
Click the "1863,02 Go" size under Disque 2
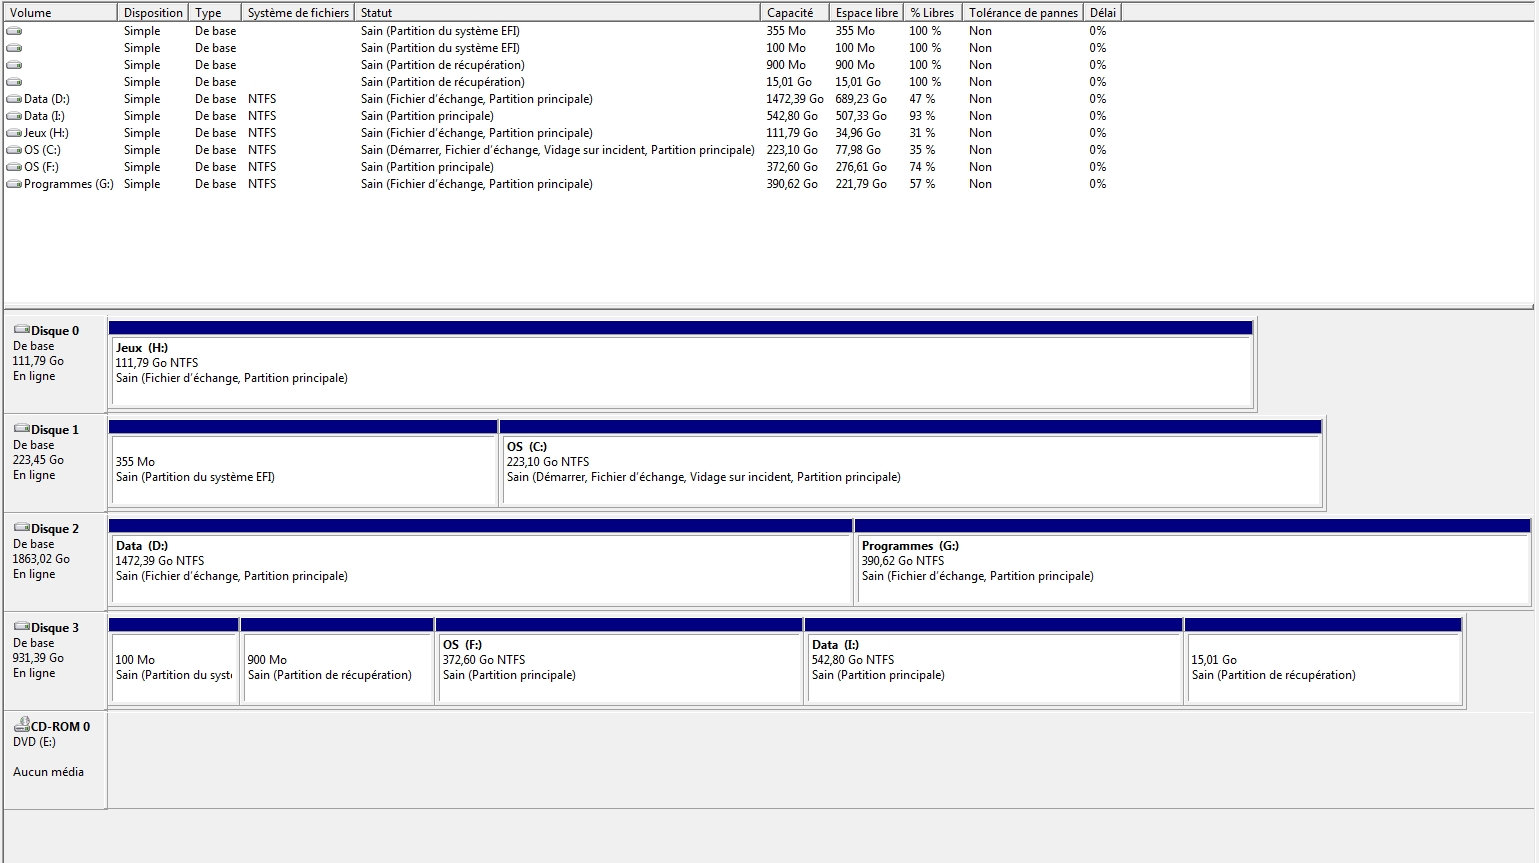click(x=41, y=559)
